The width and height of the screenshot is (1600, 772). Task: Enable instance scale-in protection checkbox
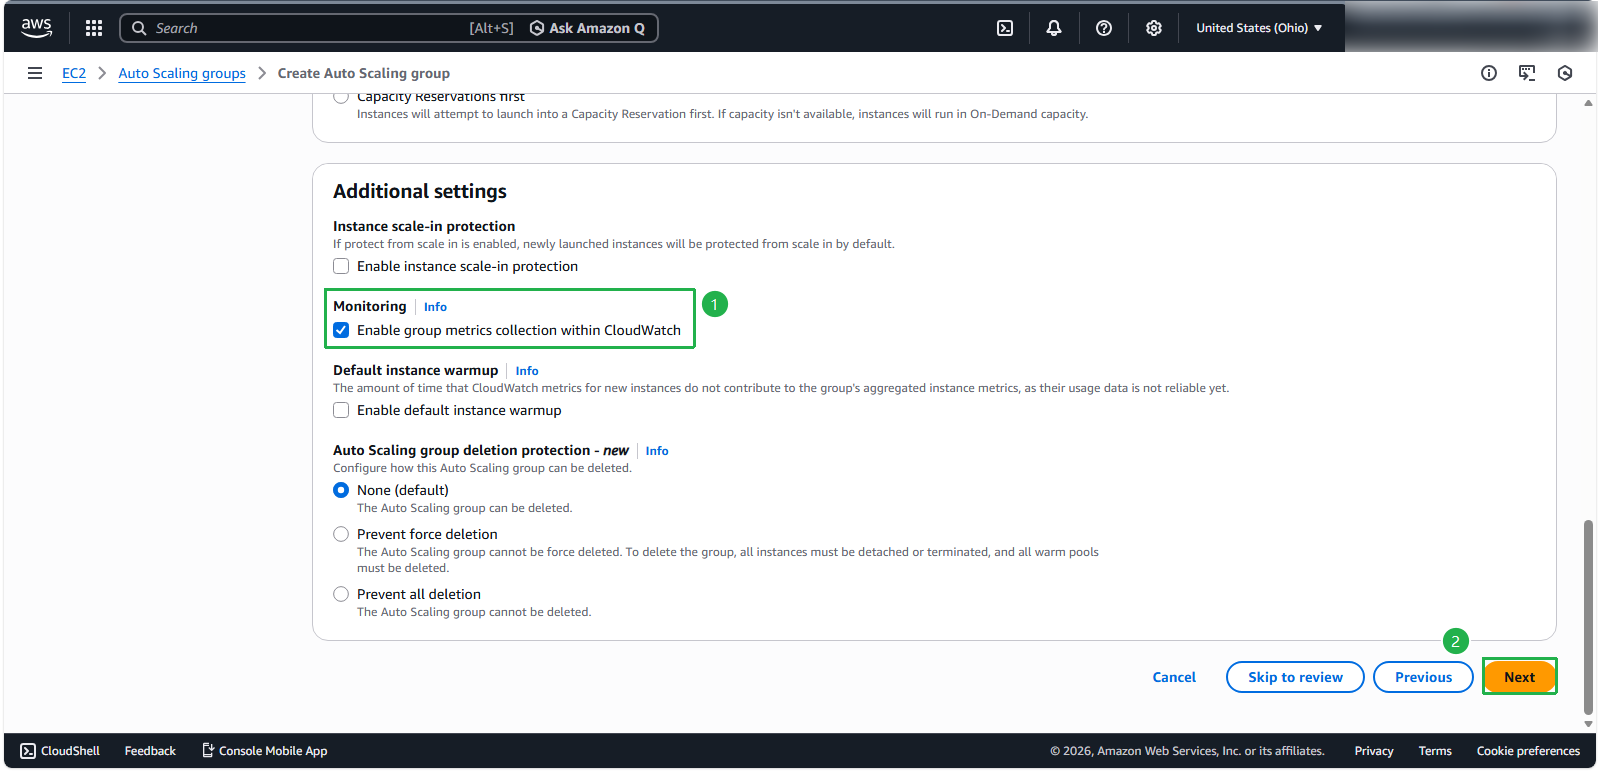click(341, 266)
